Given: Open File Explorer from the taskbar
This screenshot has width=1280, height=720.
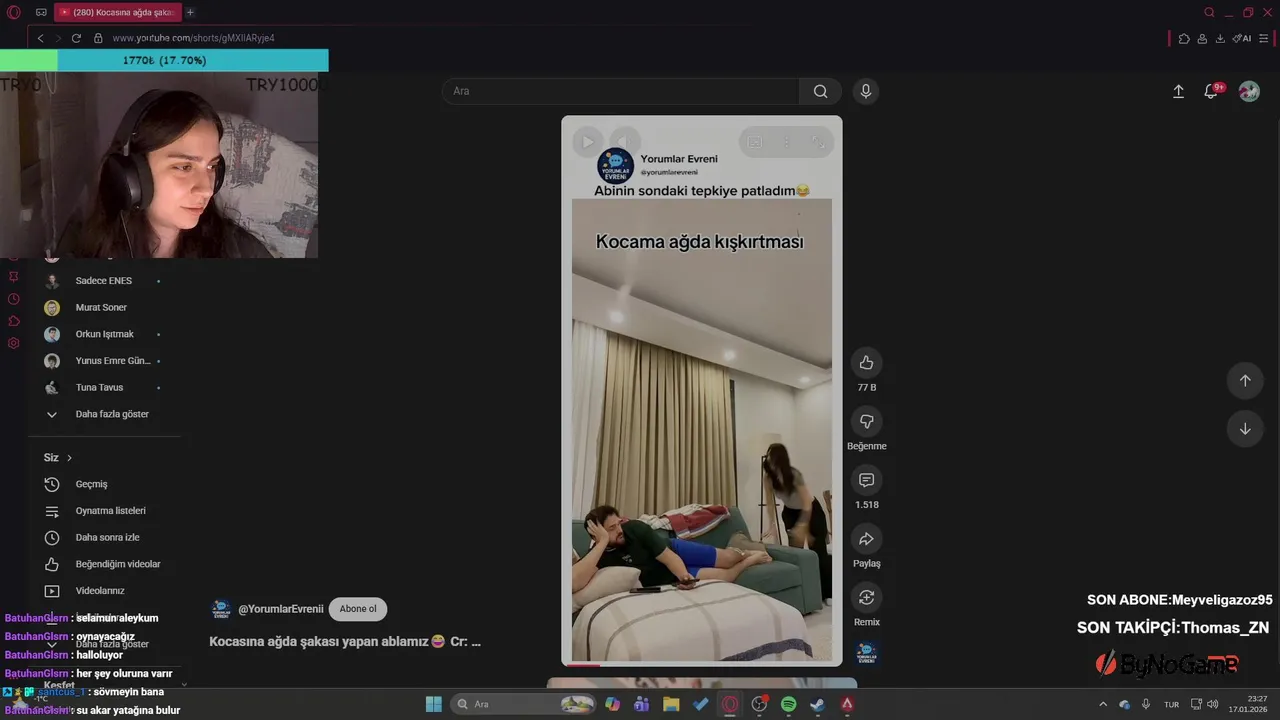Looking at the screenshot, I should coord(671,704).
